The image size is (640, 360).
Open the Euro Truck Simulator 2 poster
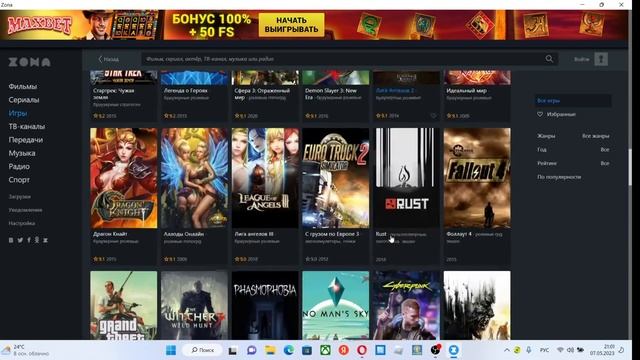(x=336, y=178)
